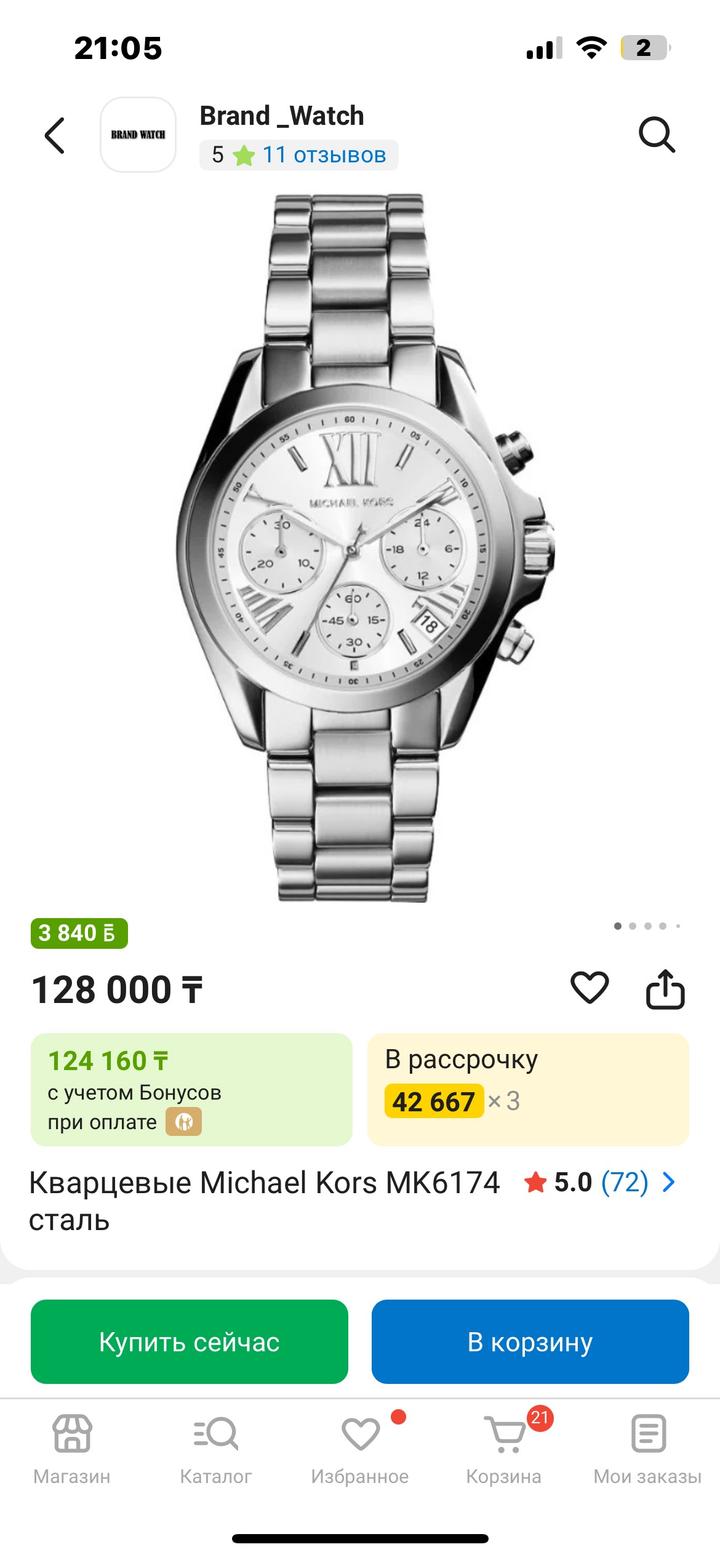The height and width of the screenshot is (1558, 720).
Task: Go to the Избранное tab
Action: pyautogui.click(x=360, y=1448)
